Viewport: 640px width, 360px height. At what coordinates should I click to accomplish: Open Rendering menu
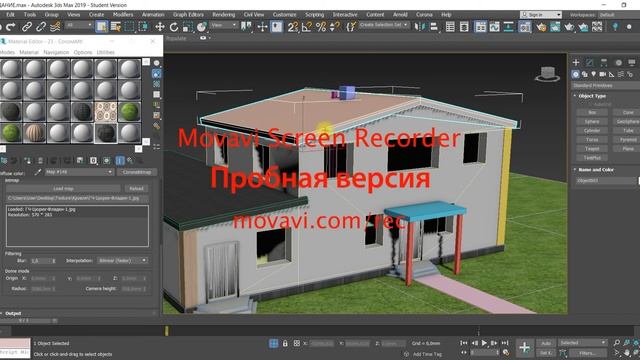click(223, 15)
